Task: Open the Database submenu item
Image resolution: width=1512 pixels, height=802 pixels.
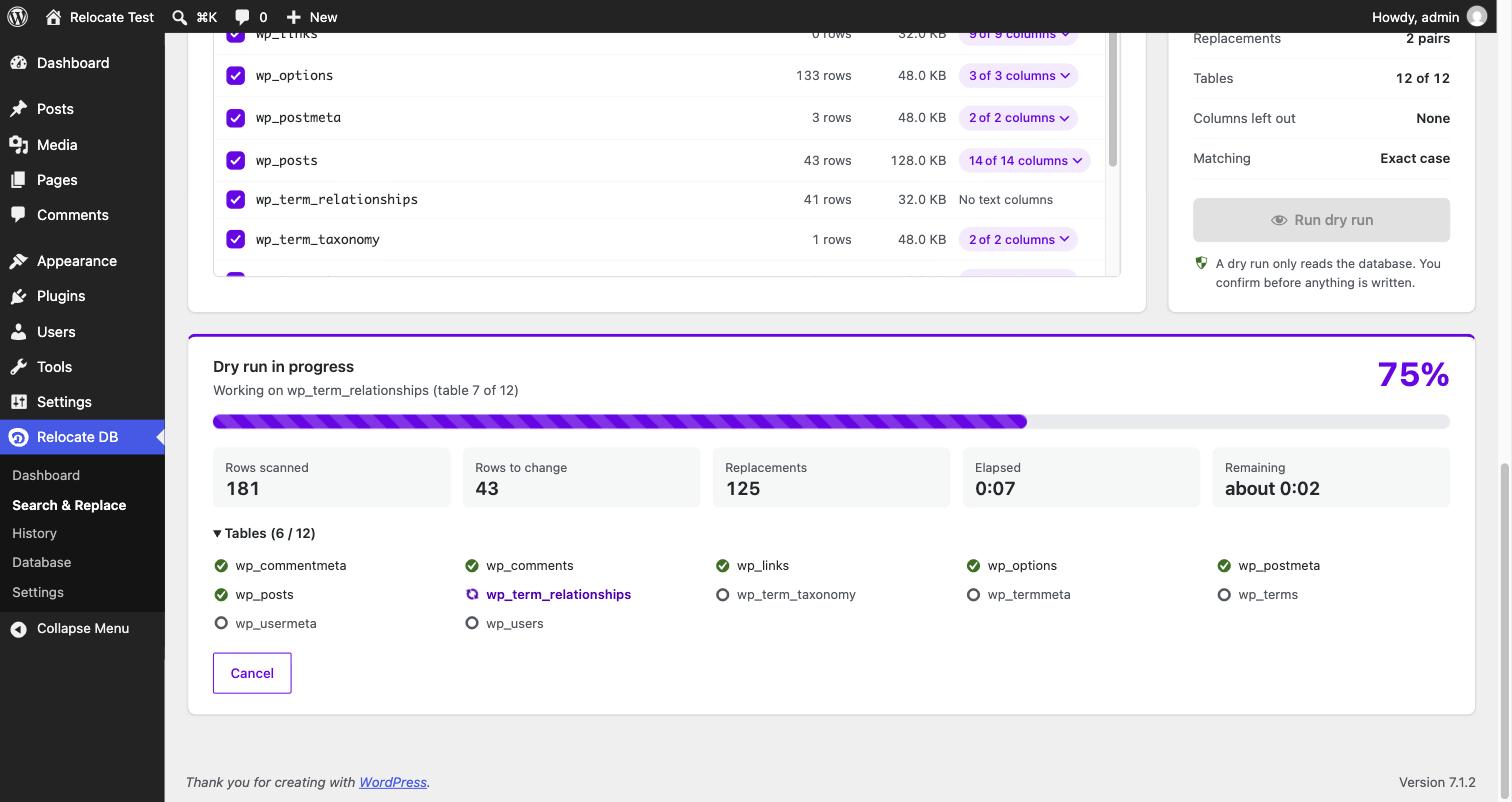Action: [x=41, y=562]
